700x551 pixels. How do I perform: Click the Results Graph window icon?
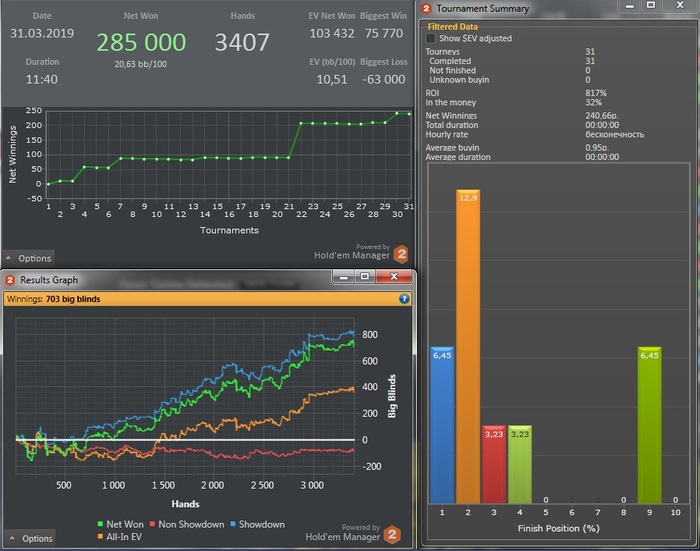pos(10,280)
